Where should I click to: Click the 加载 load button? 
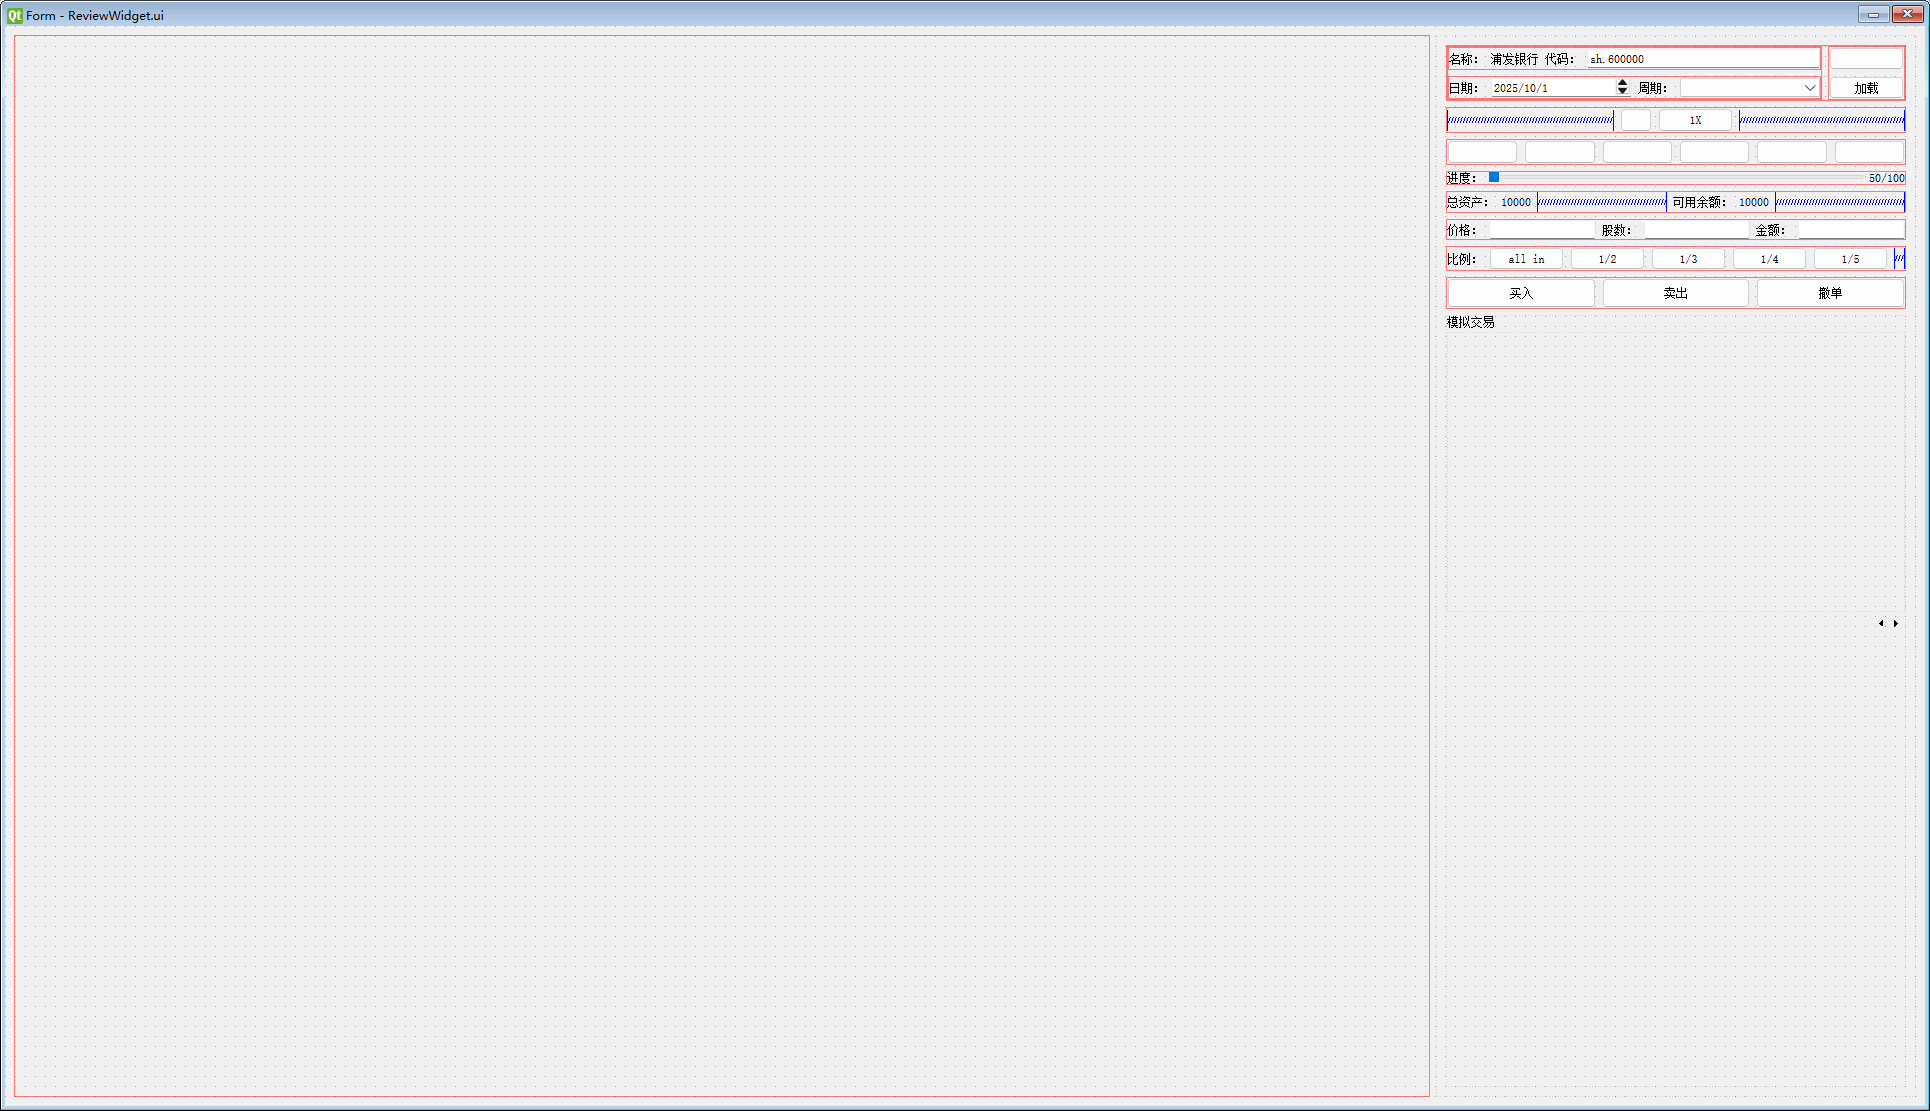[1865, 88]
